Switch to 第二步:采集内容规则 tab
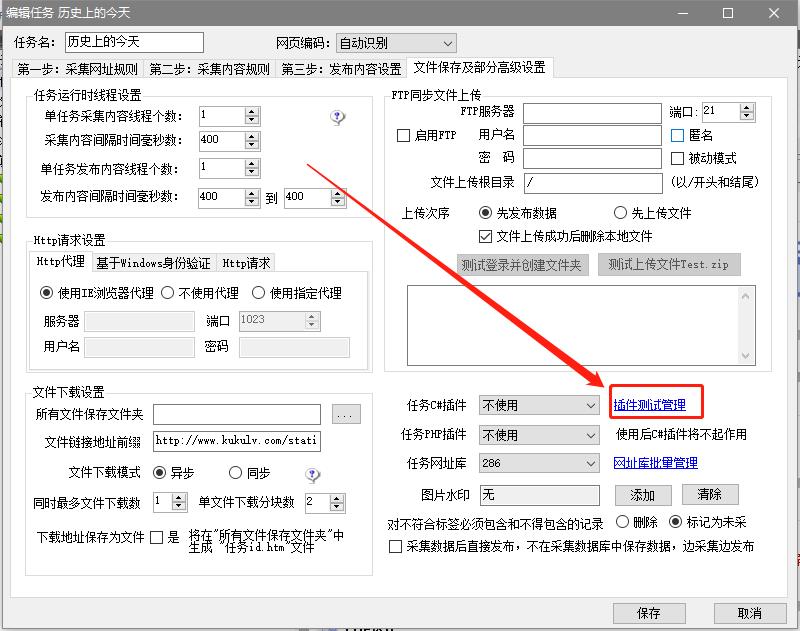The width and height of the screenshot is (800, 631). pyautogui.click(x=209, y=69)
